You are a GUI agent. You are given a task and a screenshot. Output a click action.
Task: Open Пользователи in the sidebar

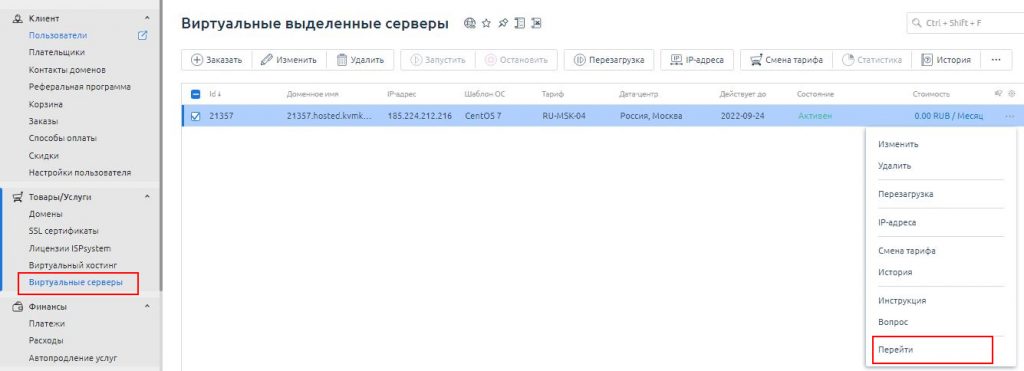pyautogui.click(x=57, y=35)
